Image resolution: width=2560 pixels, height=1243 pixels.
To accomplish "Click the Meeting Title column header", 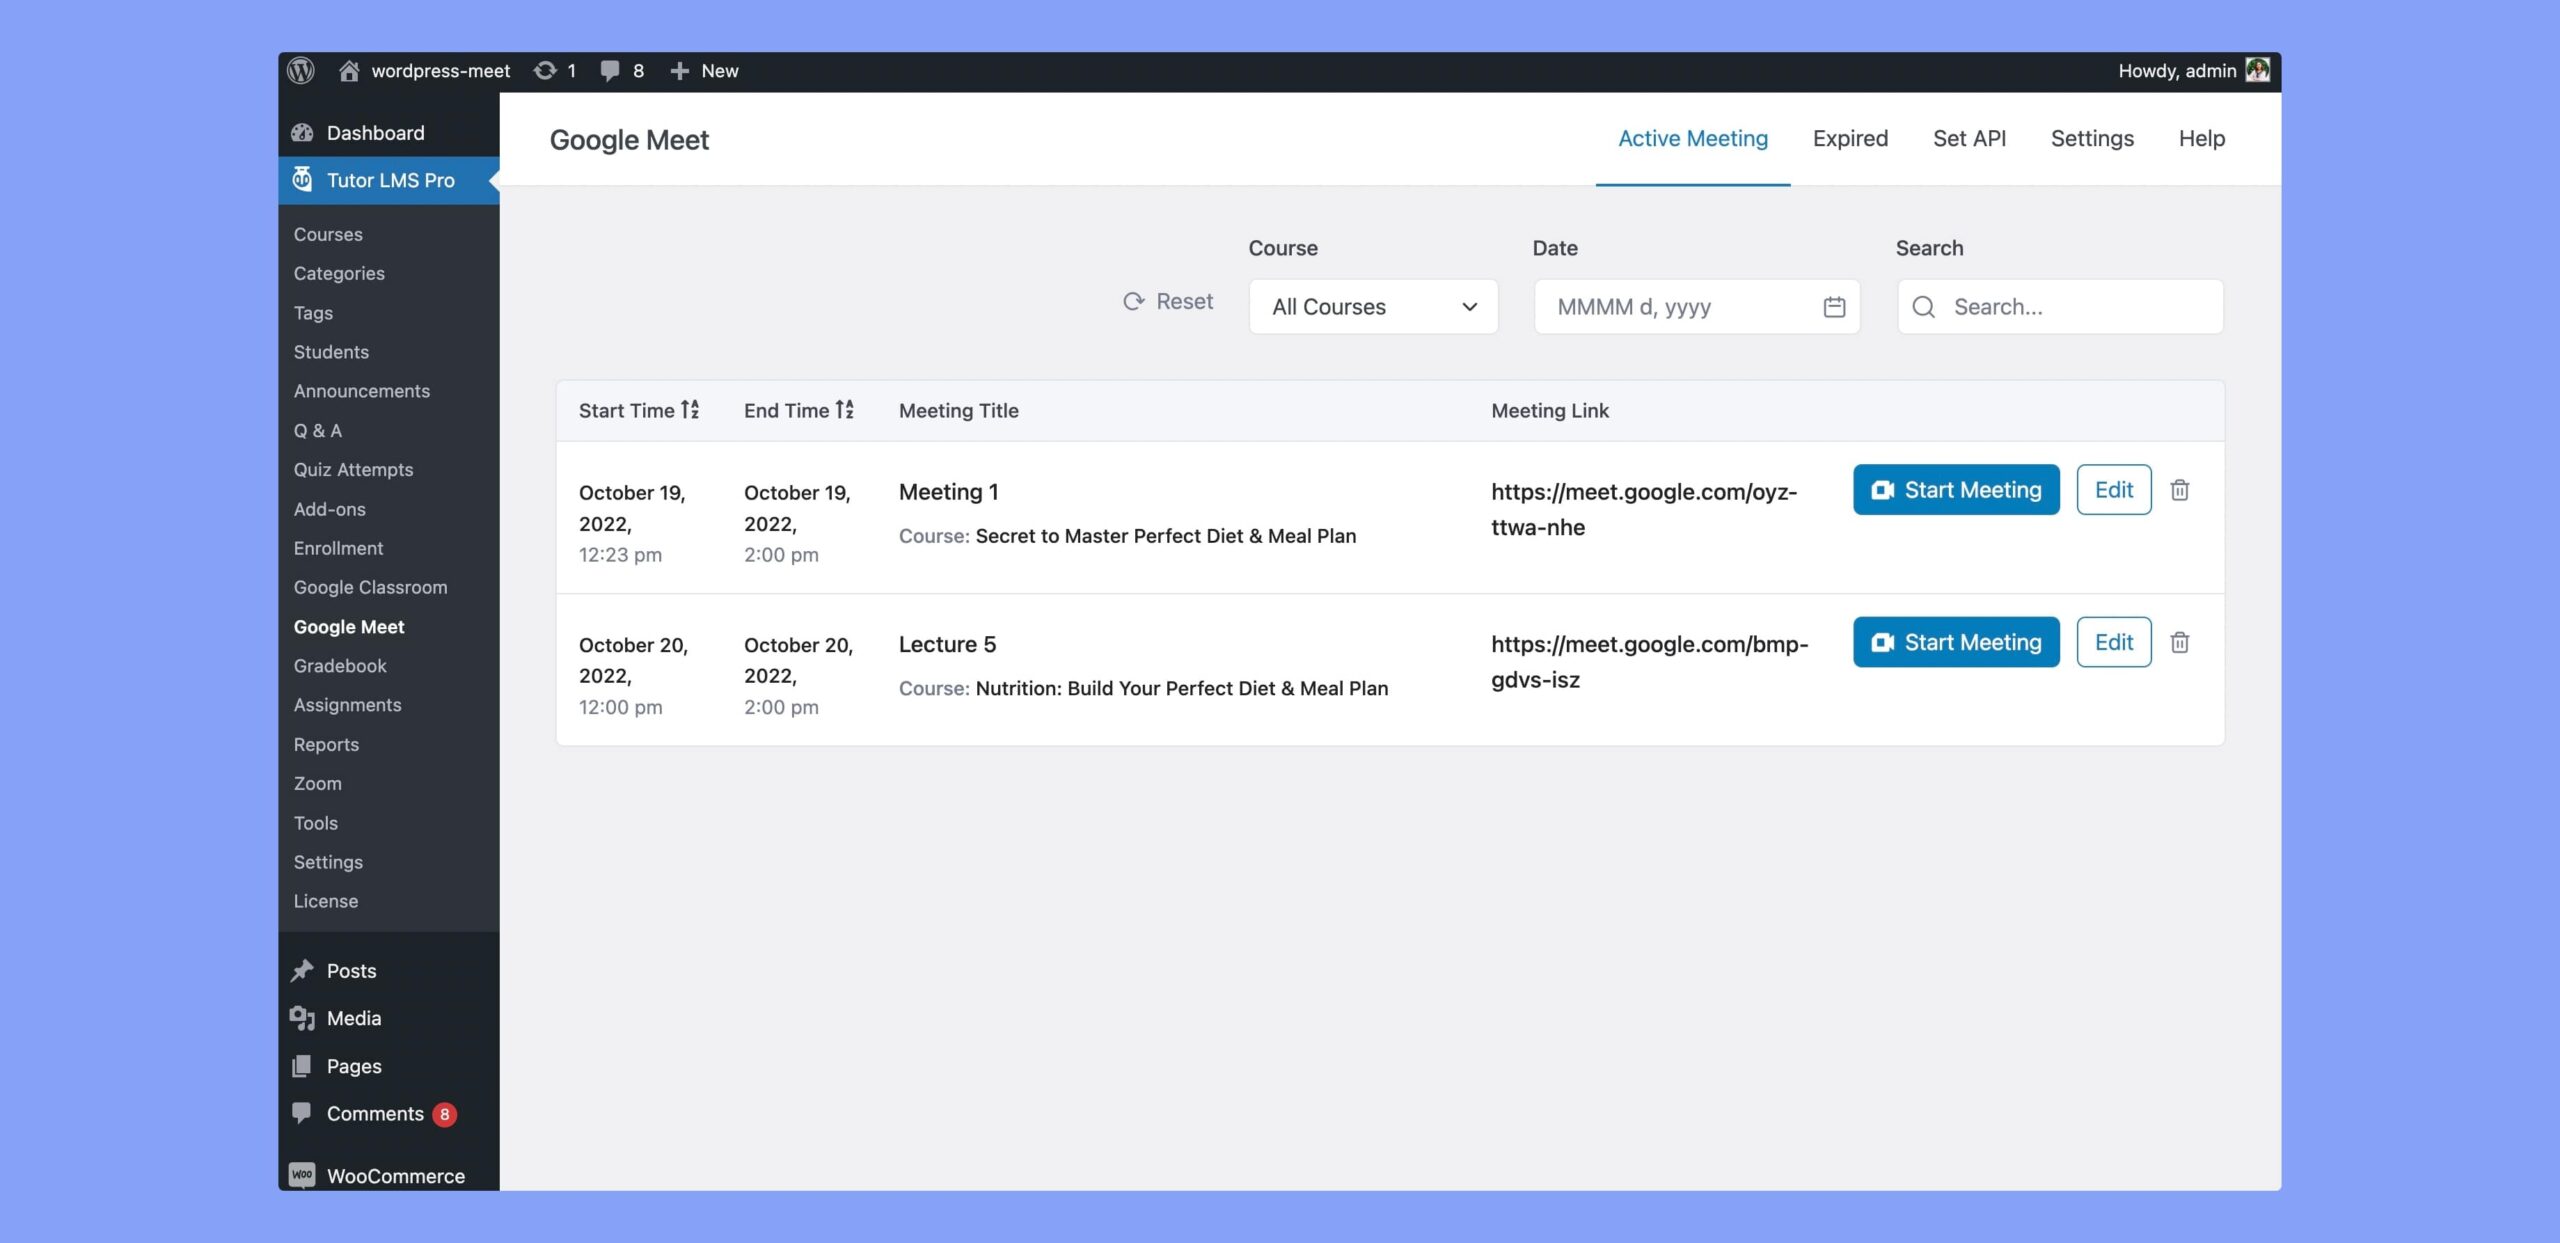I will [x=958, y=410].
